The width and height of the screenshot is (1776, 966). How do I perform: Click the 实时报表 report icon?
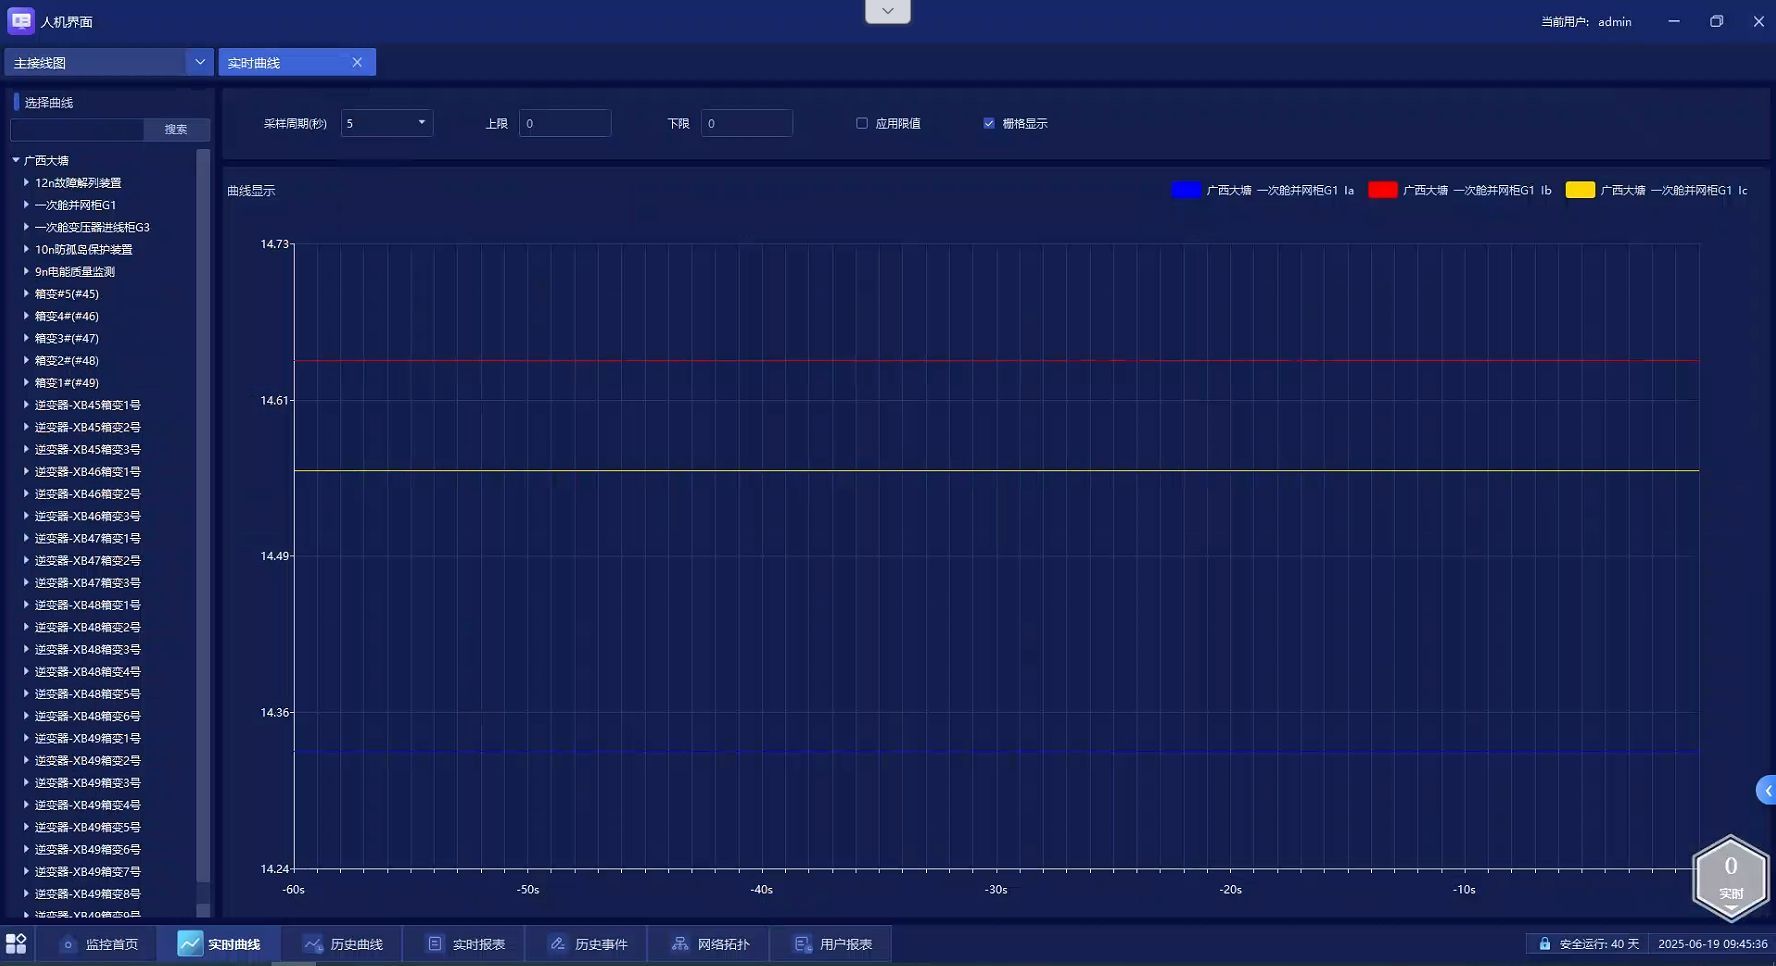tap(435, 944)
